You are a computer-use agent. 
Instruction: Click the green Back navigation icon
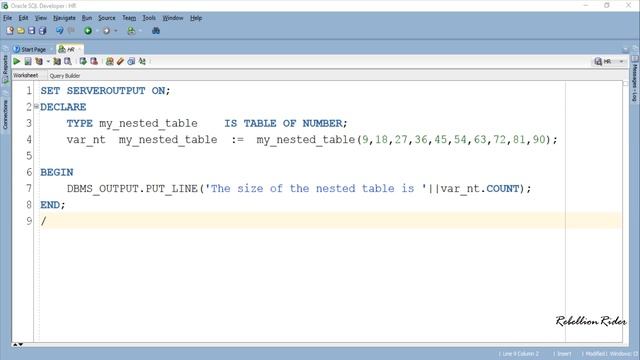point(88,31)
